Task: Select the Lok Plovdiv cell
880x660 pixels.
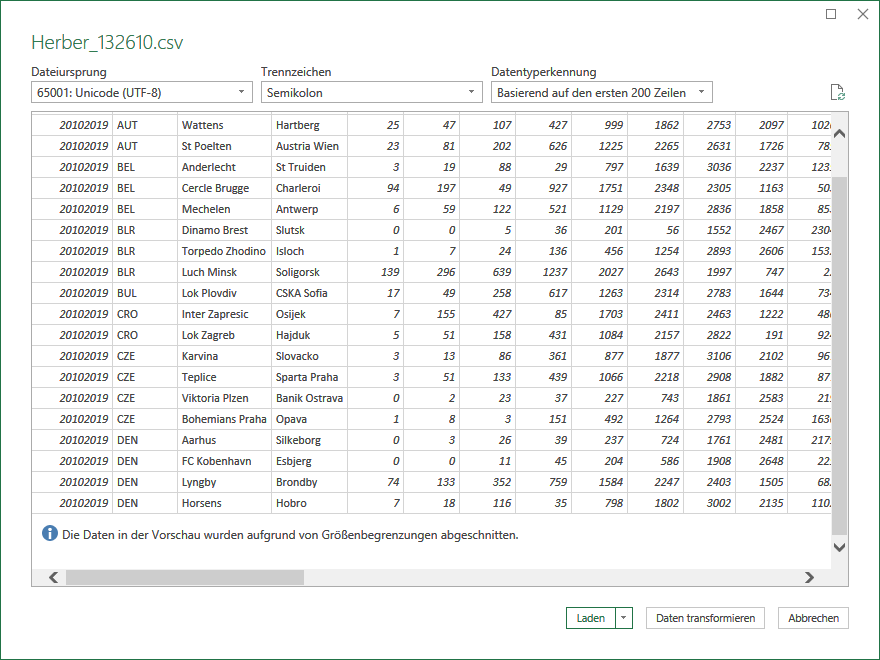Action: click(x=224, y=293)
